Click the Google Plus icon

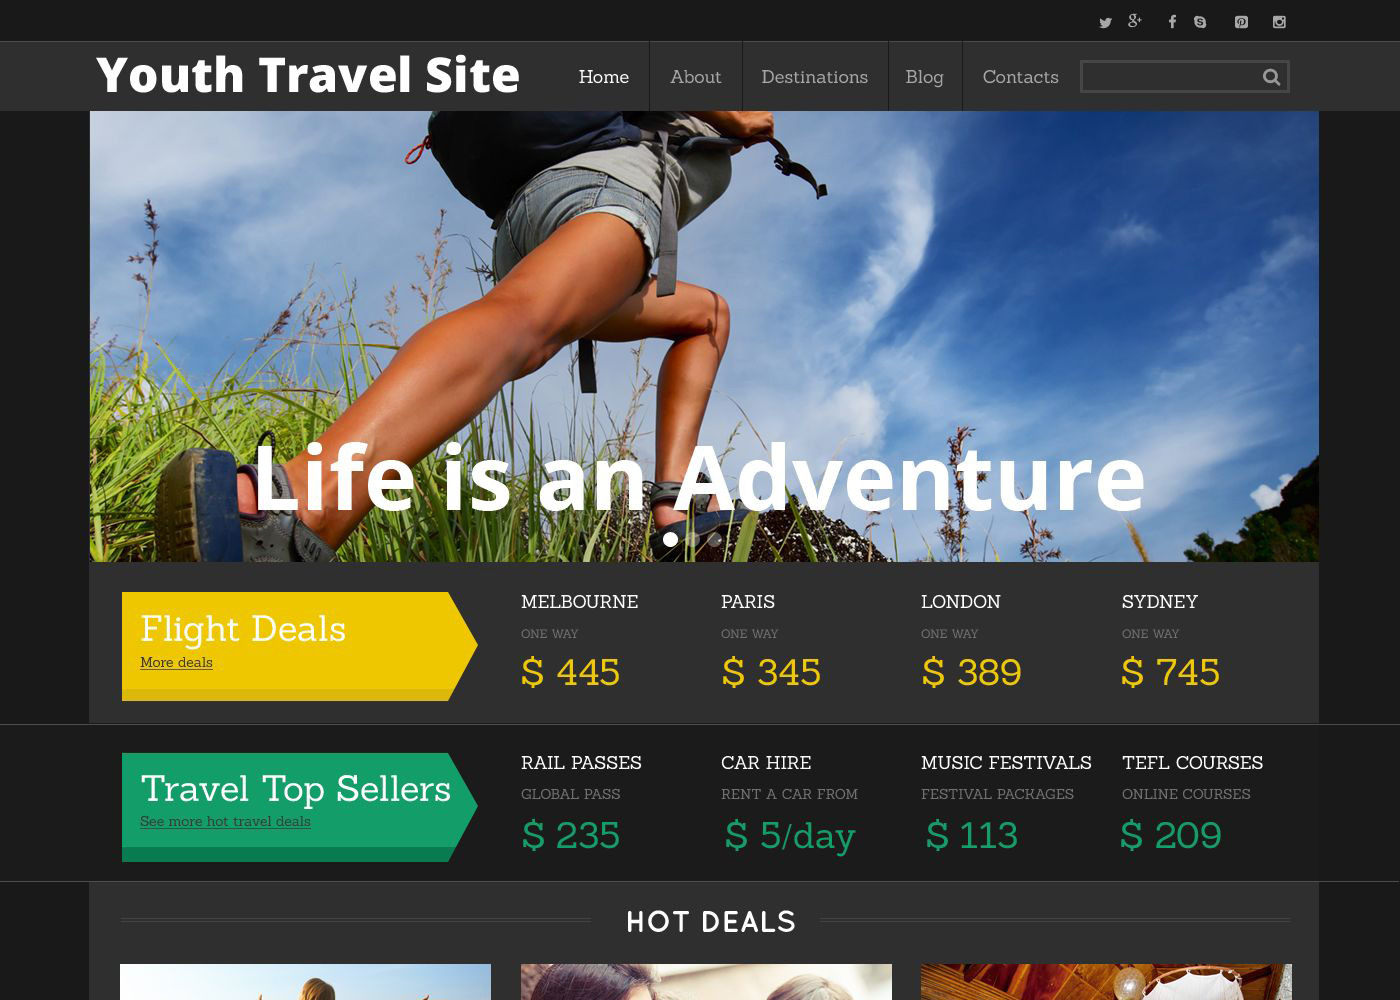coord(1135,21)
